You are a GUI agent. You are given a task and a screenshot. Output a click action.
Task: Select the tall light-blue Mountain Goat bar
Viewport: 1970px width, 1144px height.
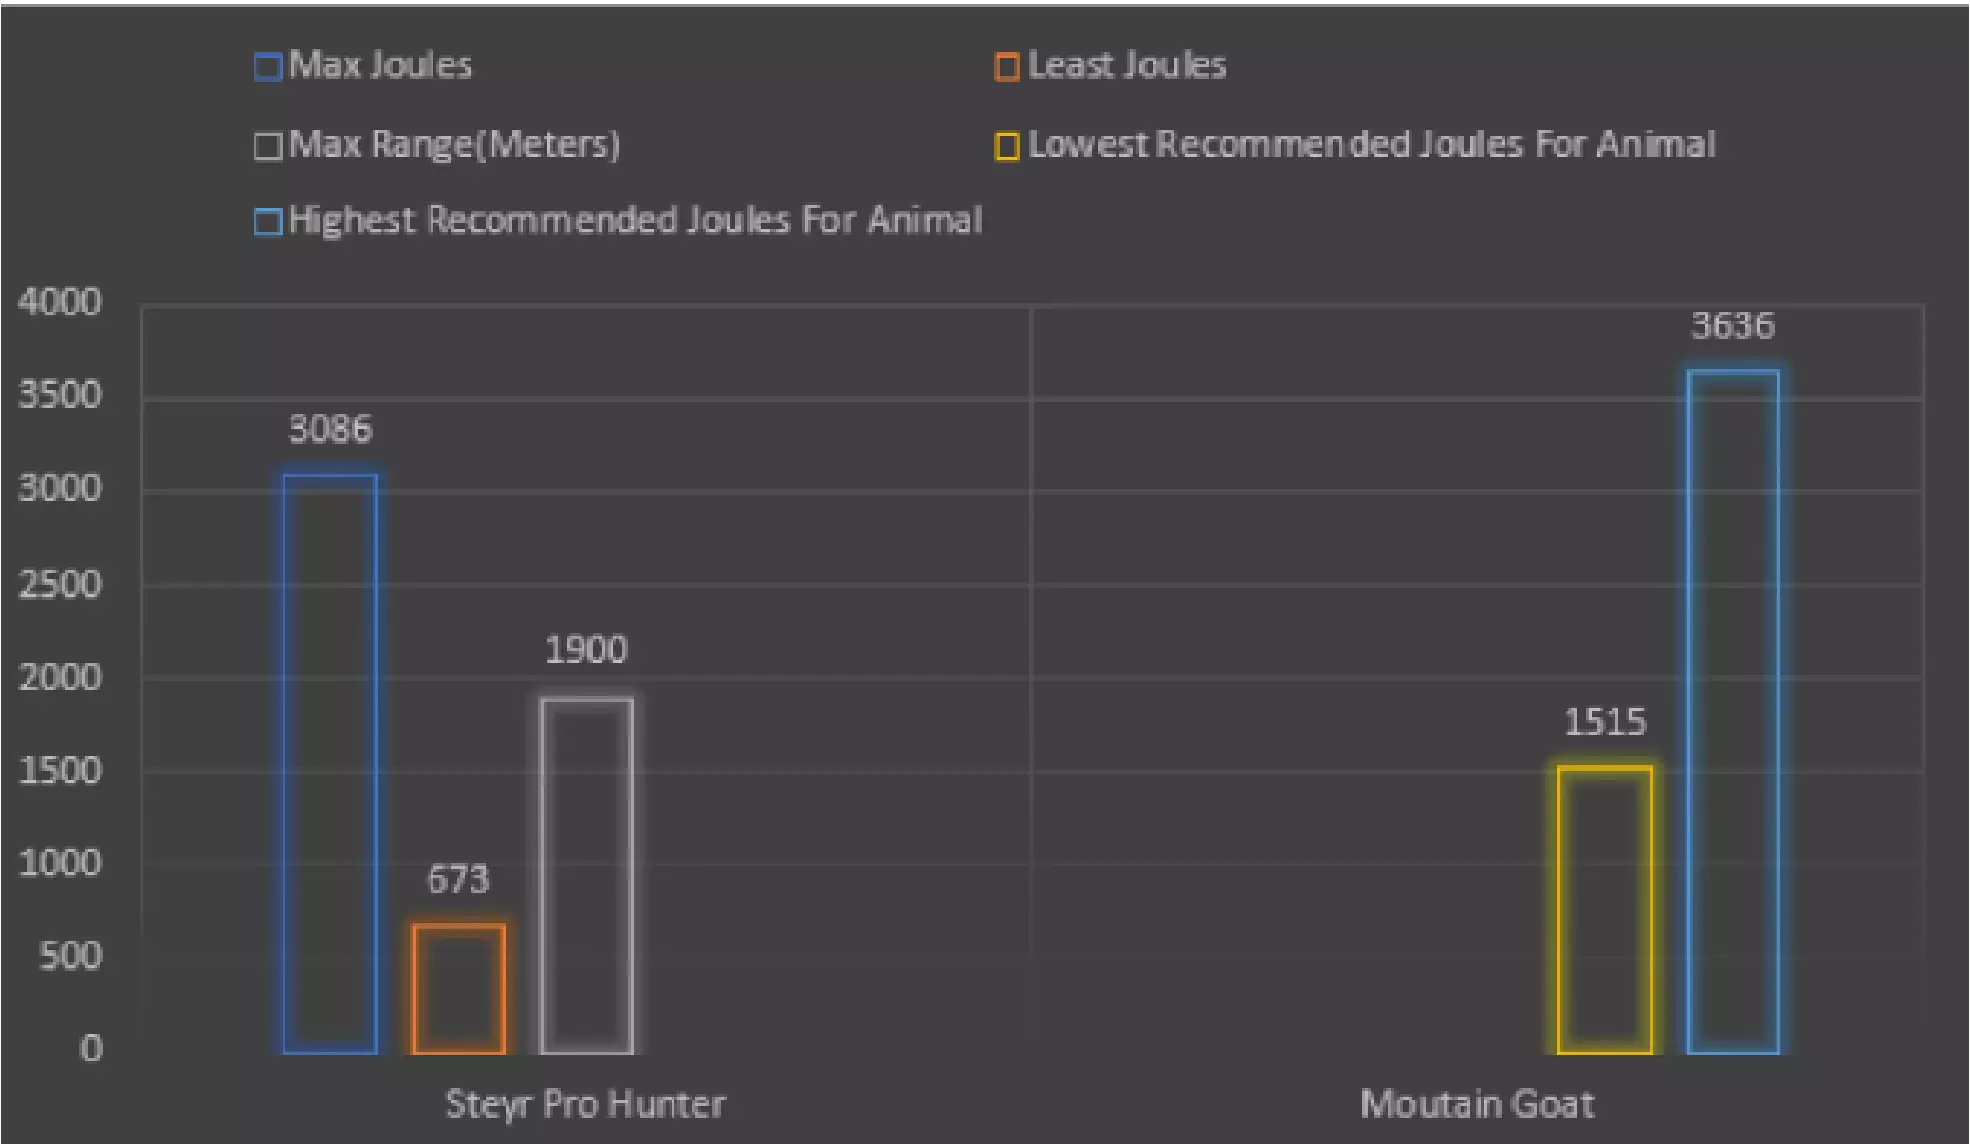point(1733,712)
